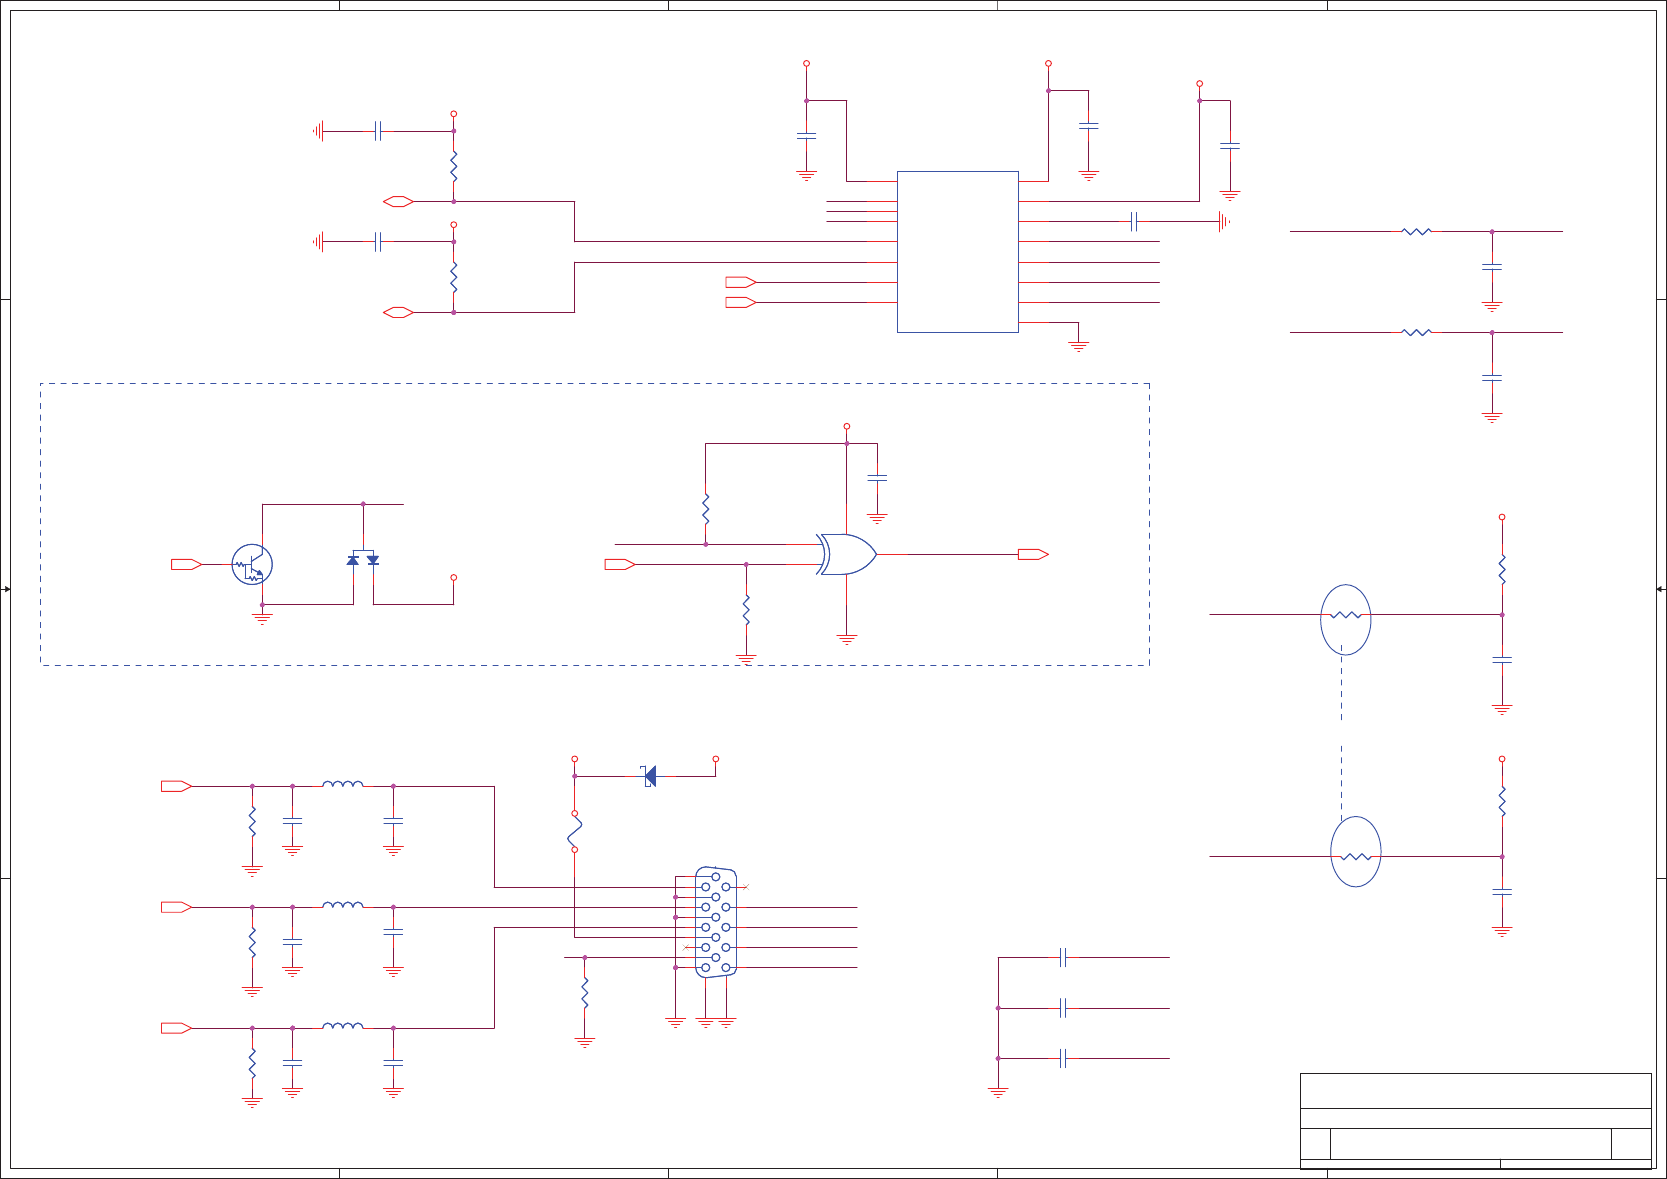The height and width of the screenshot is (1179, 1667).
Task: Click the ground symbol beneath the XOR gate
Action: click(x=847, y=639)
